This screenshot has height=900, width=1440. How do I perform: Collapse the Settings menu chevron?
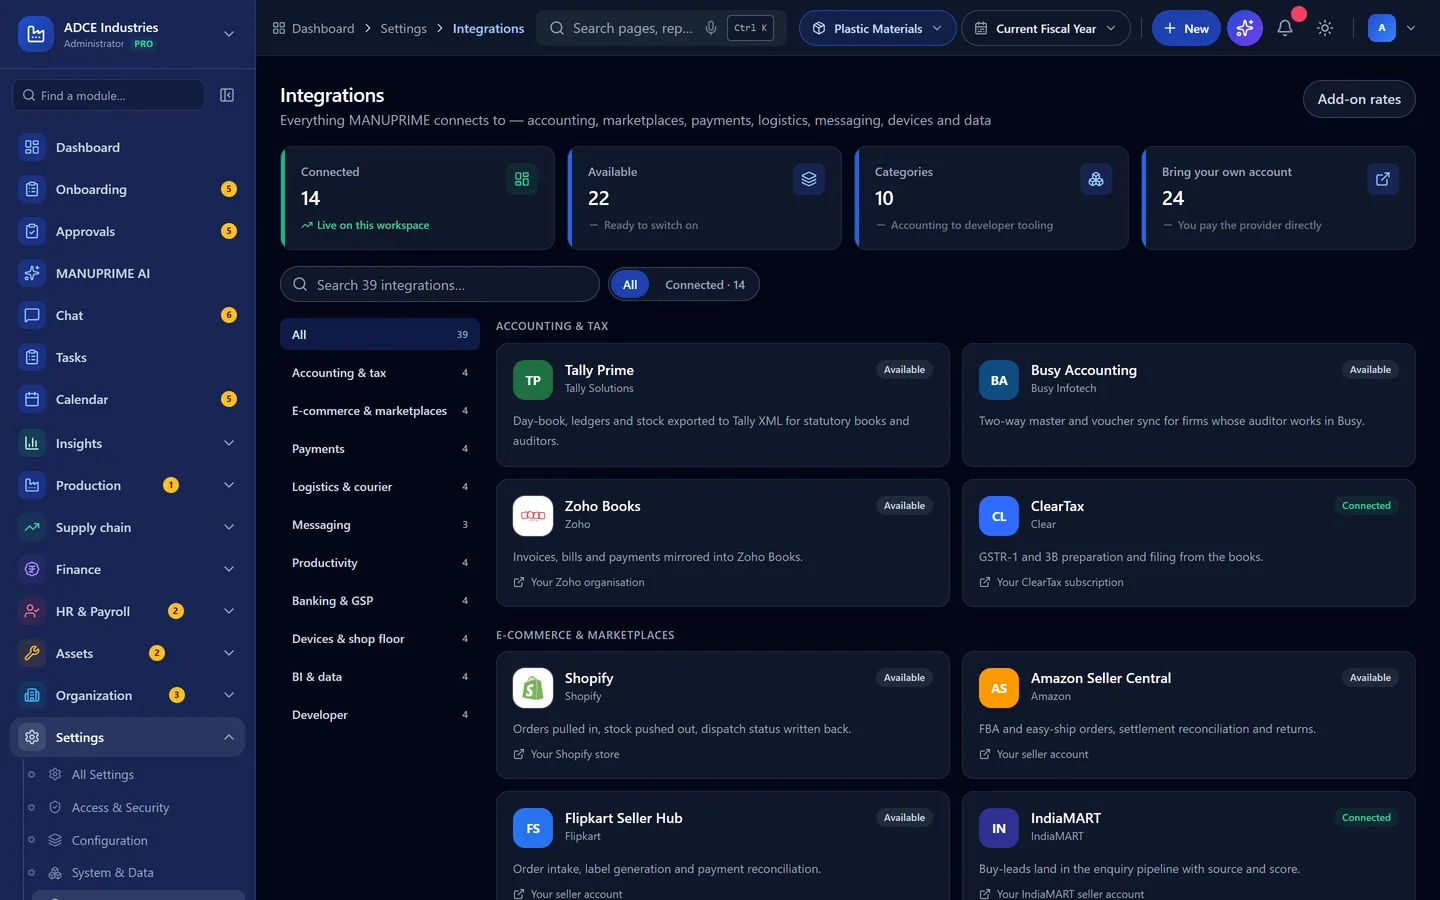[x=229, y=737]
